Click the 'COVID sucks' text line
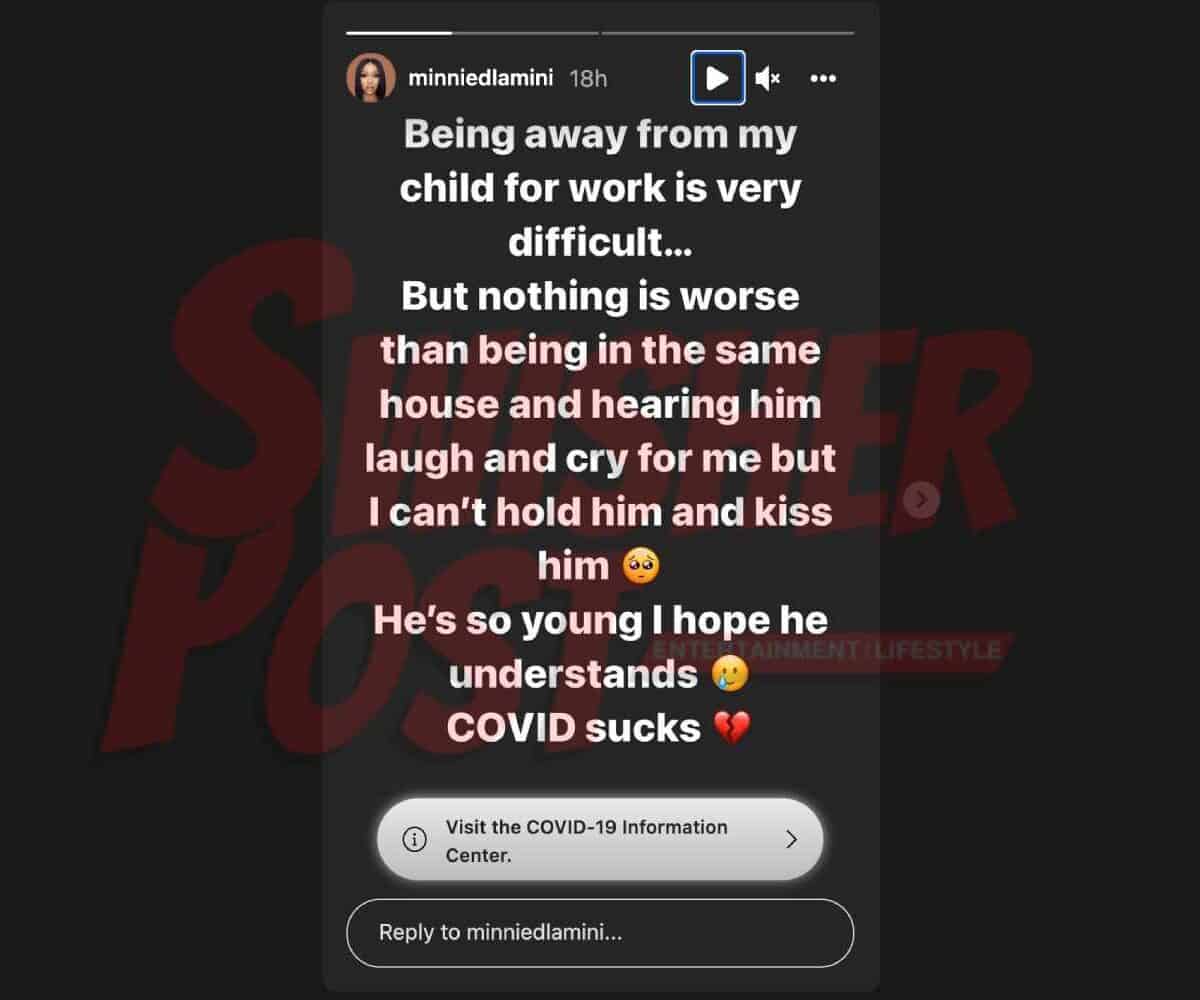The image size is (1200, 1000). coord(573,728)
